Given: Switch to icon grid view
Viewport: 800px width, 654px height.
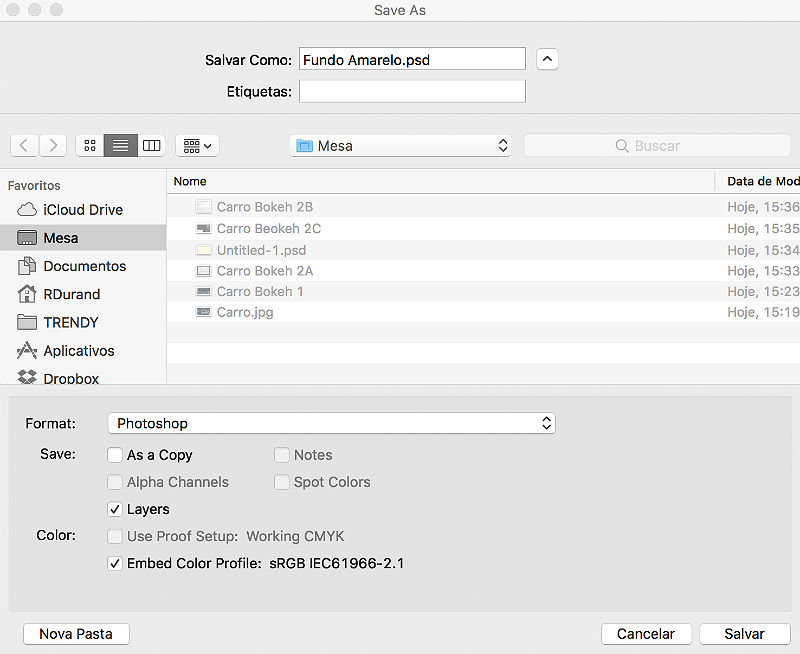Looking at the screenshot, I should 90,146.
